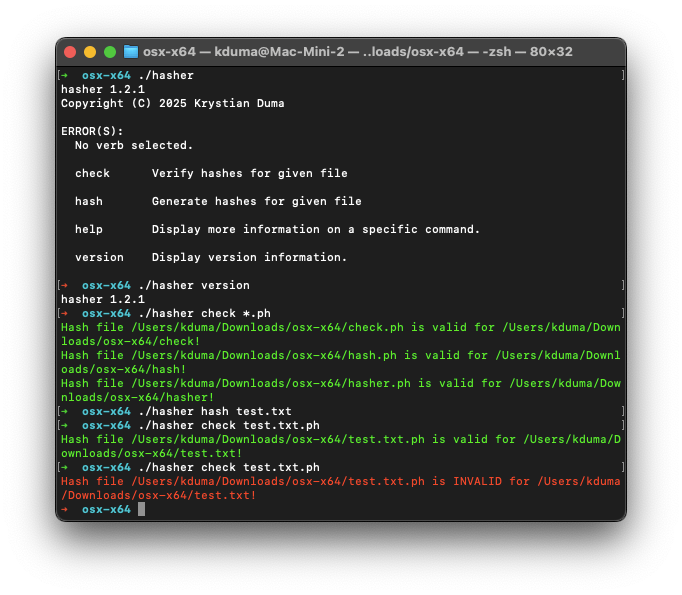This screenshot has height=595, width=682.
Task: Click the terminal window title text
Action: (358, 52)
